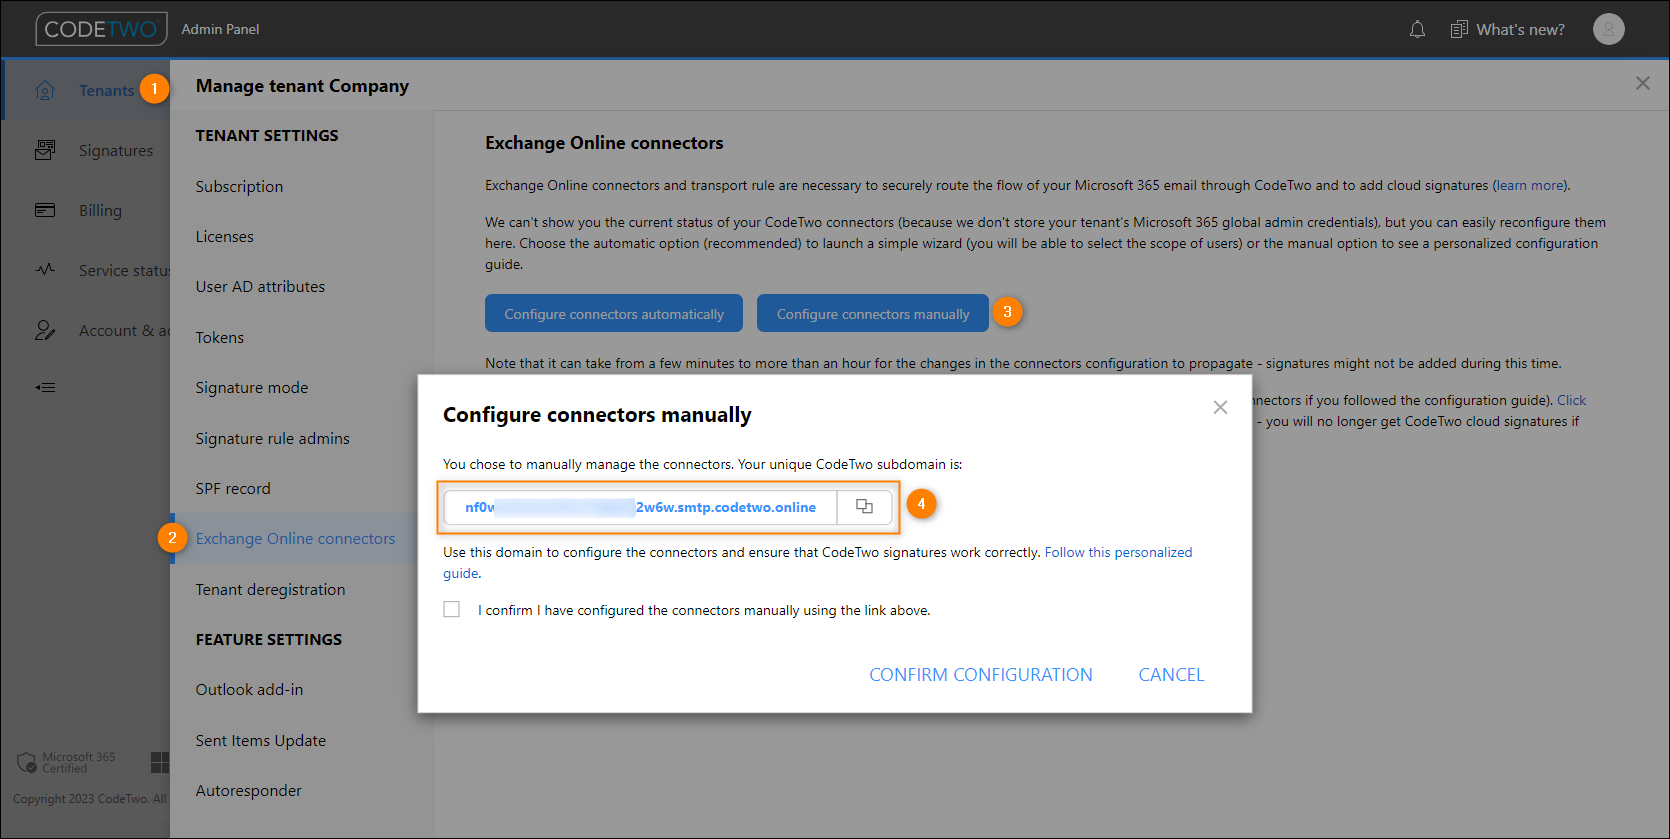Select Tenant deregistration setting

tap(270, 589)
